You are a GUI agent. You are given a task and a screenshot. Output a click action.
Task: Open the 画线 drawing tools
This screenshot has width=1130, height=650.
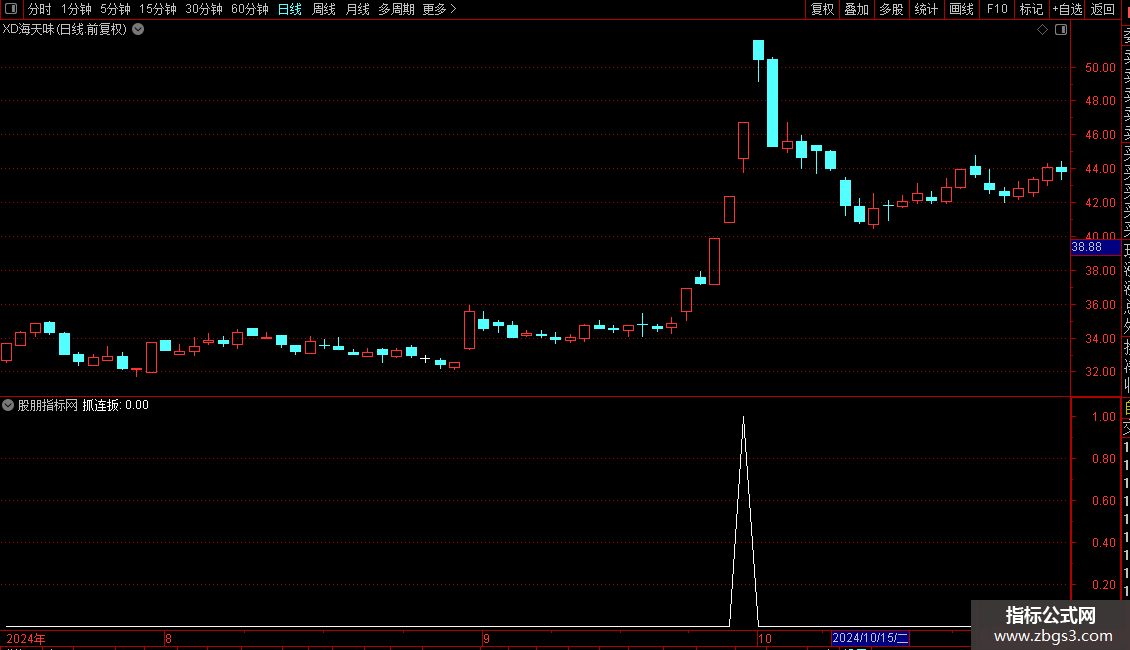[961, 9]
